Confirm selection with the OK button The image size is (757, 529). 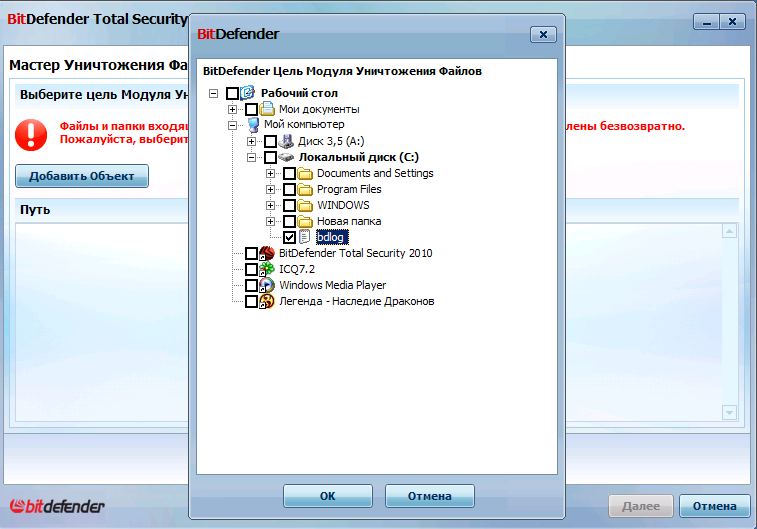click(327, 496)
